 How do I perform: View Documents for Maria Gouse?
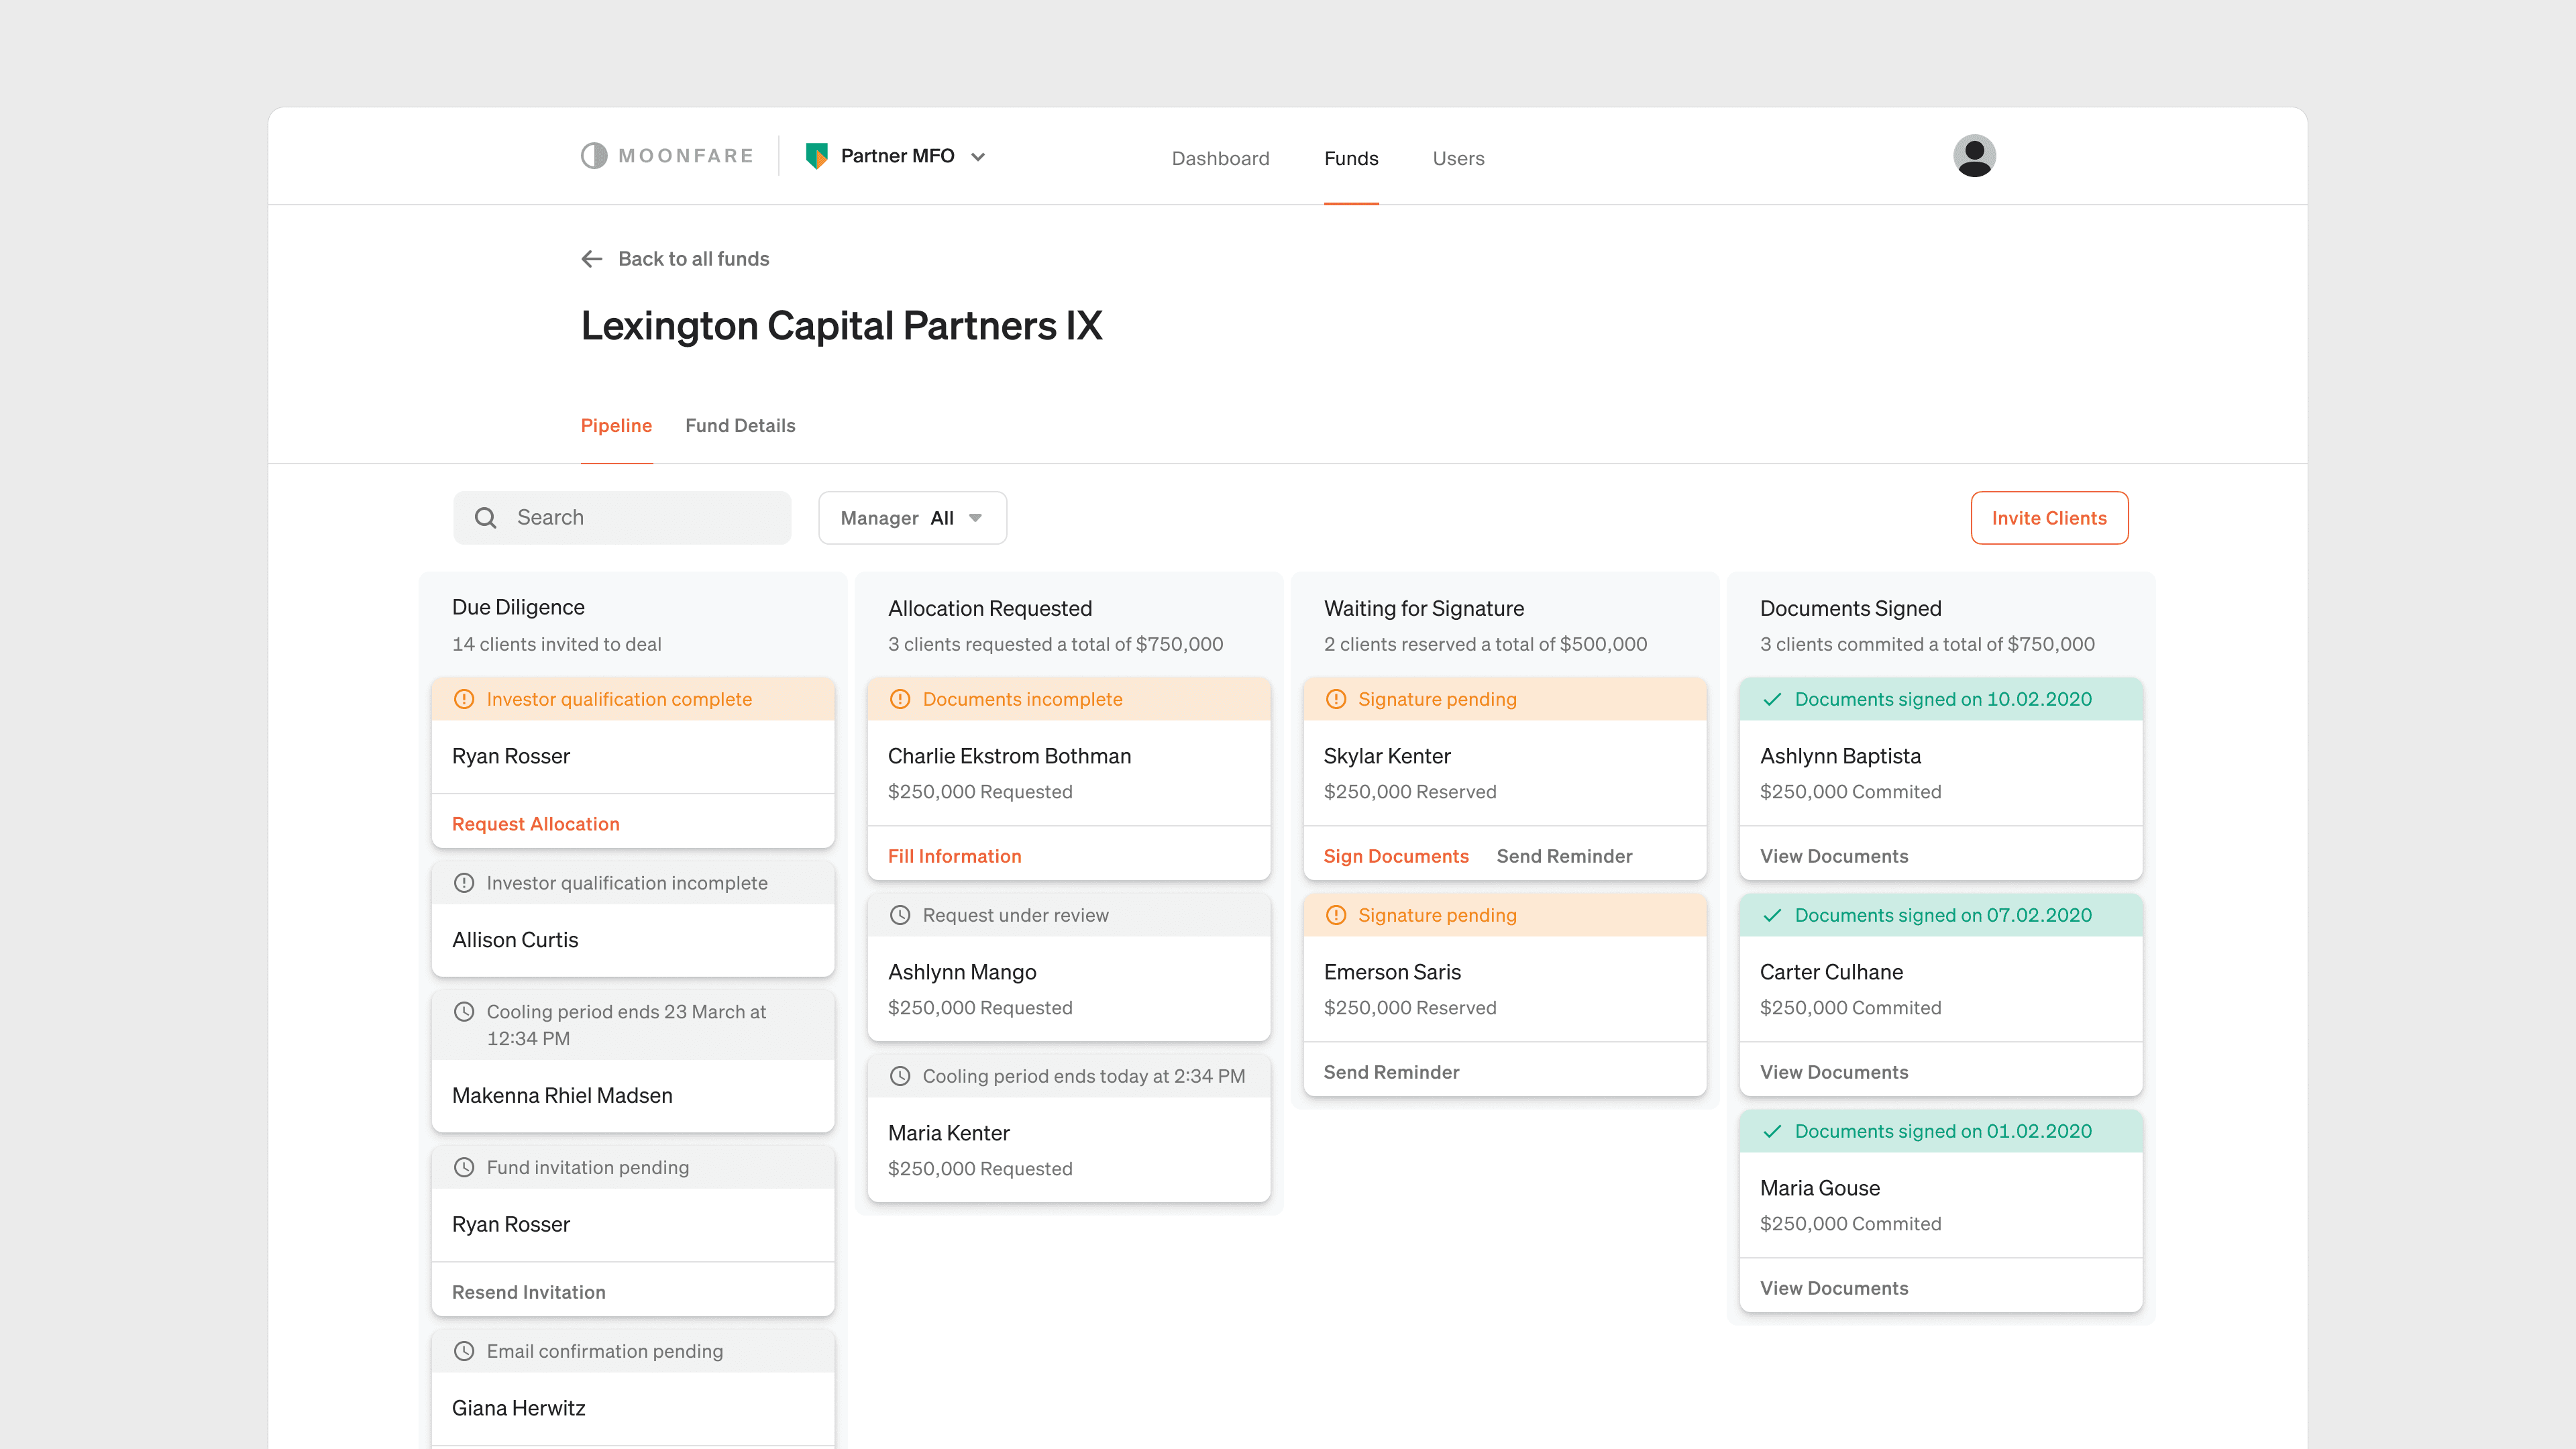[1834, 1288]
